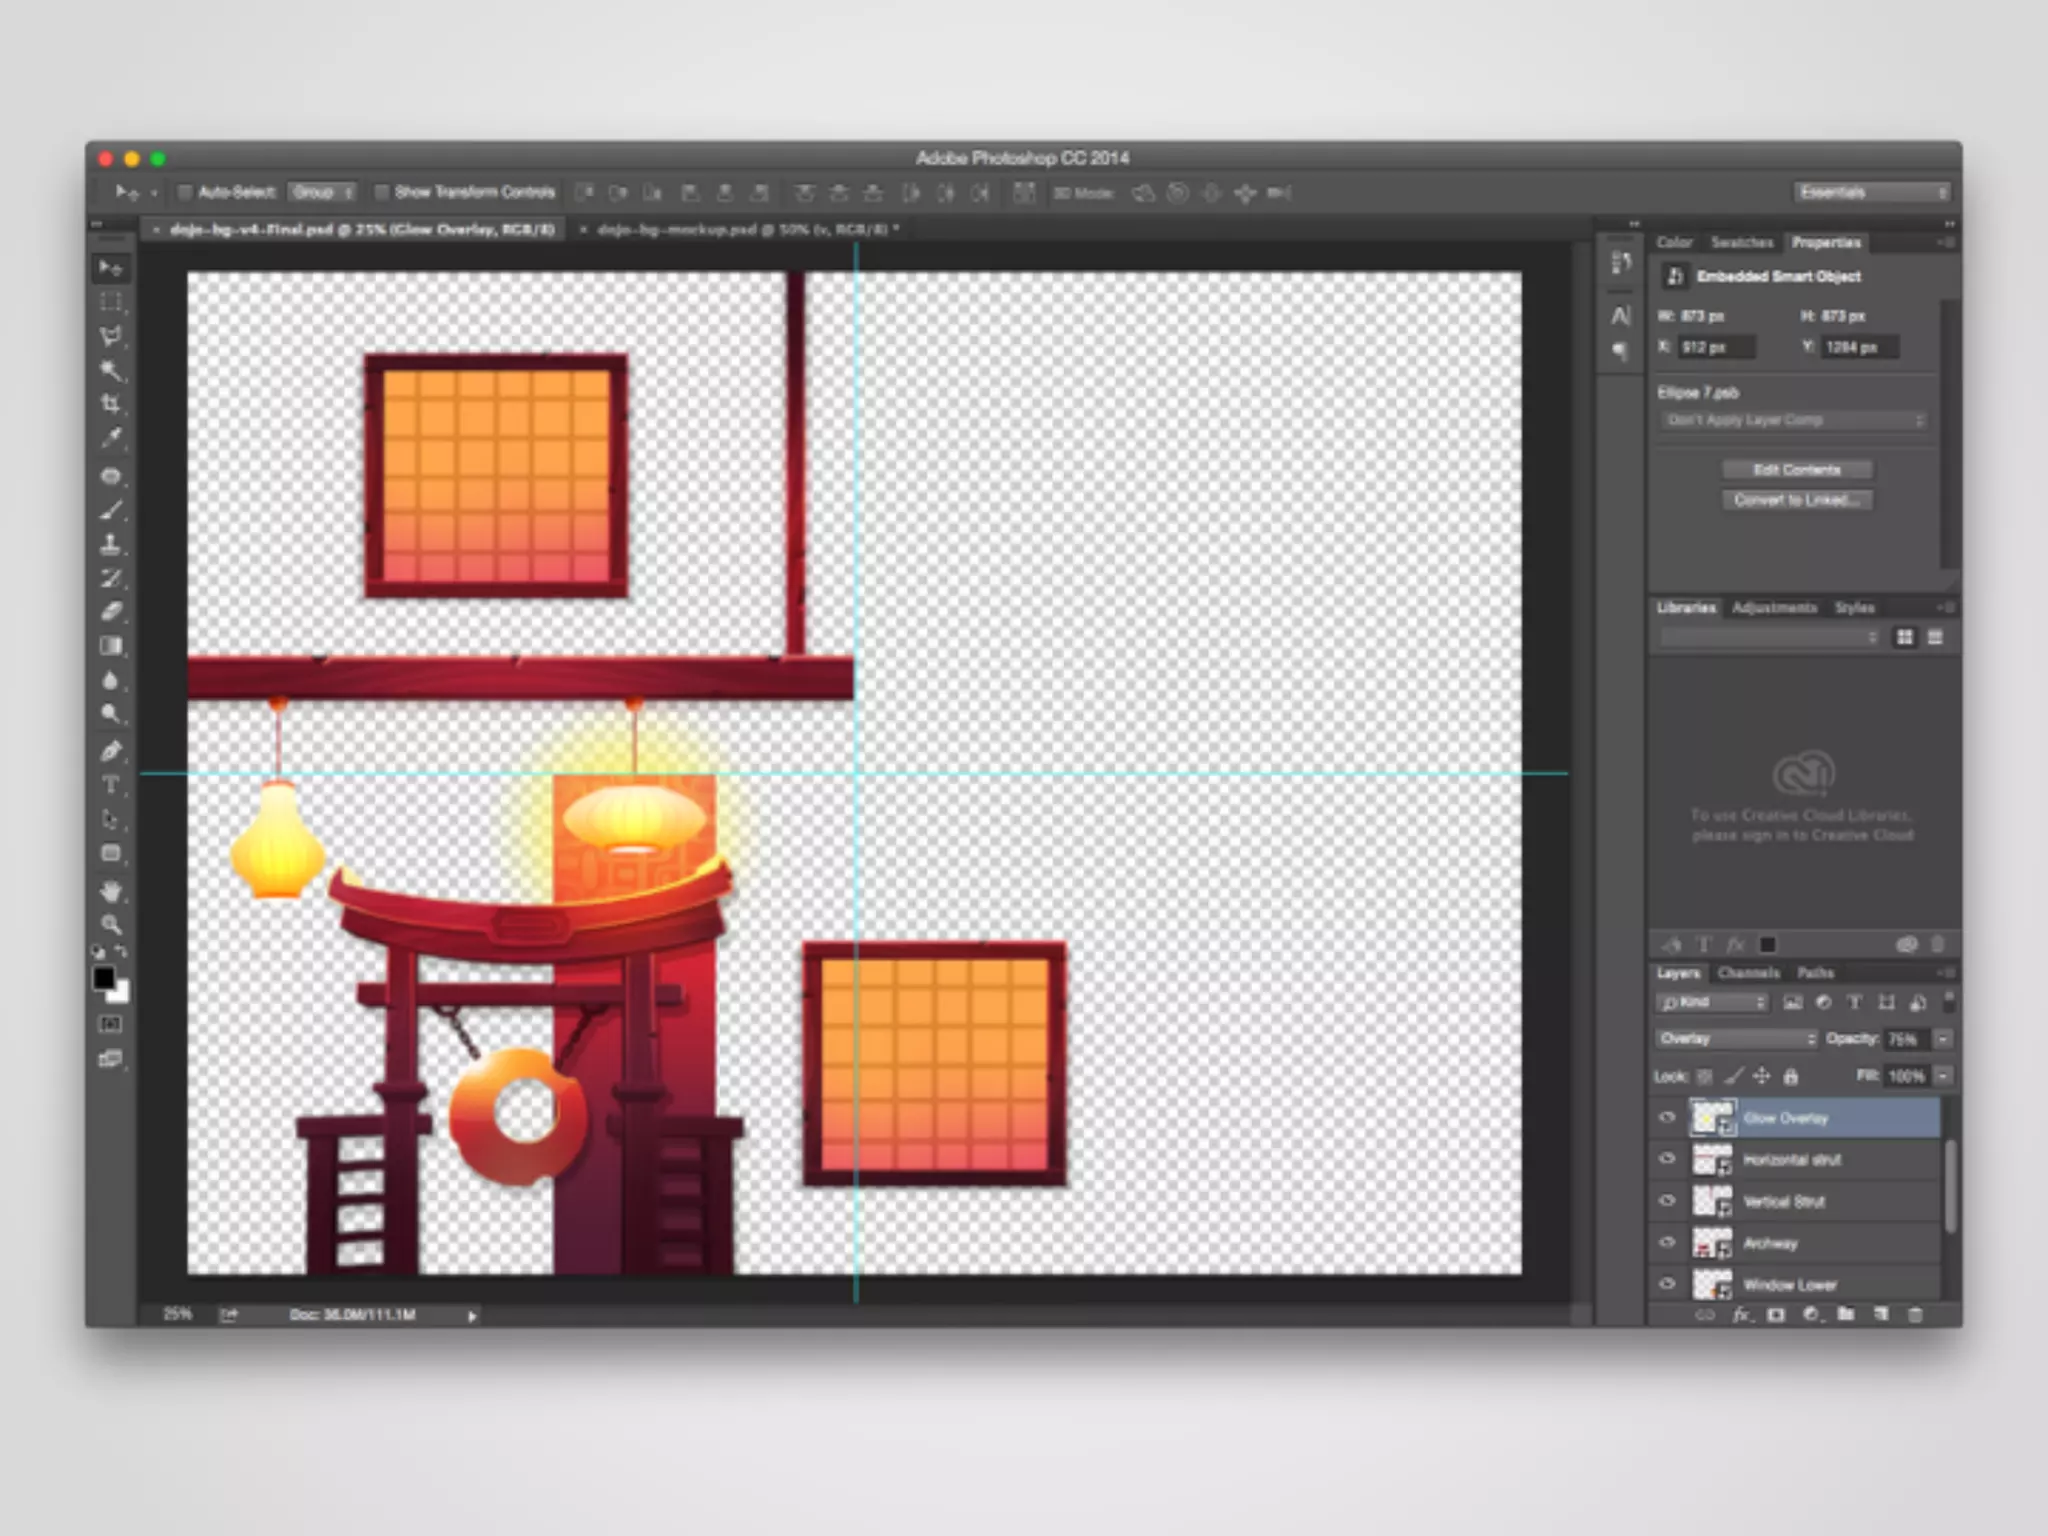Select the Crop tool

click(111, 404)
